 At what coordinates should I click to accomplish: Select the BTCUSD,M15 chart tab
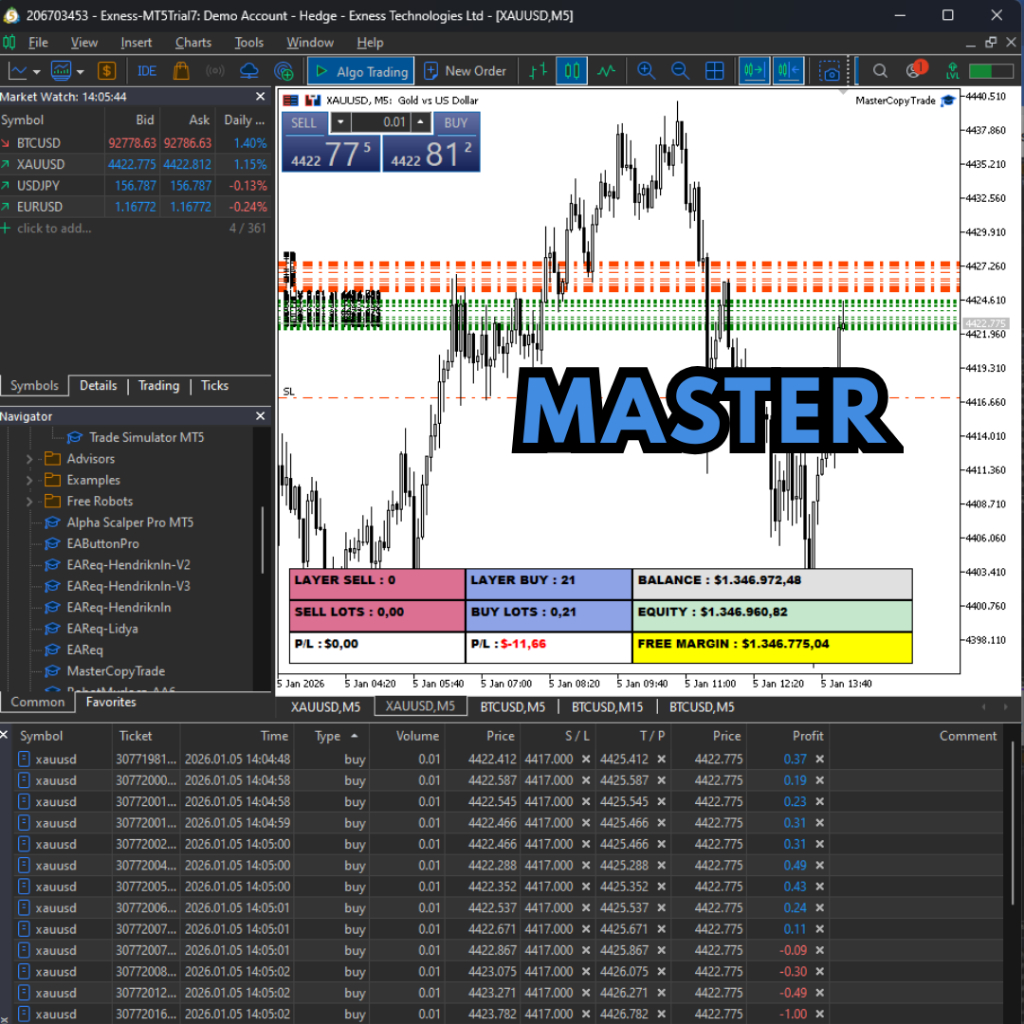pos(607,707)
